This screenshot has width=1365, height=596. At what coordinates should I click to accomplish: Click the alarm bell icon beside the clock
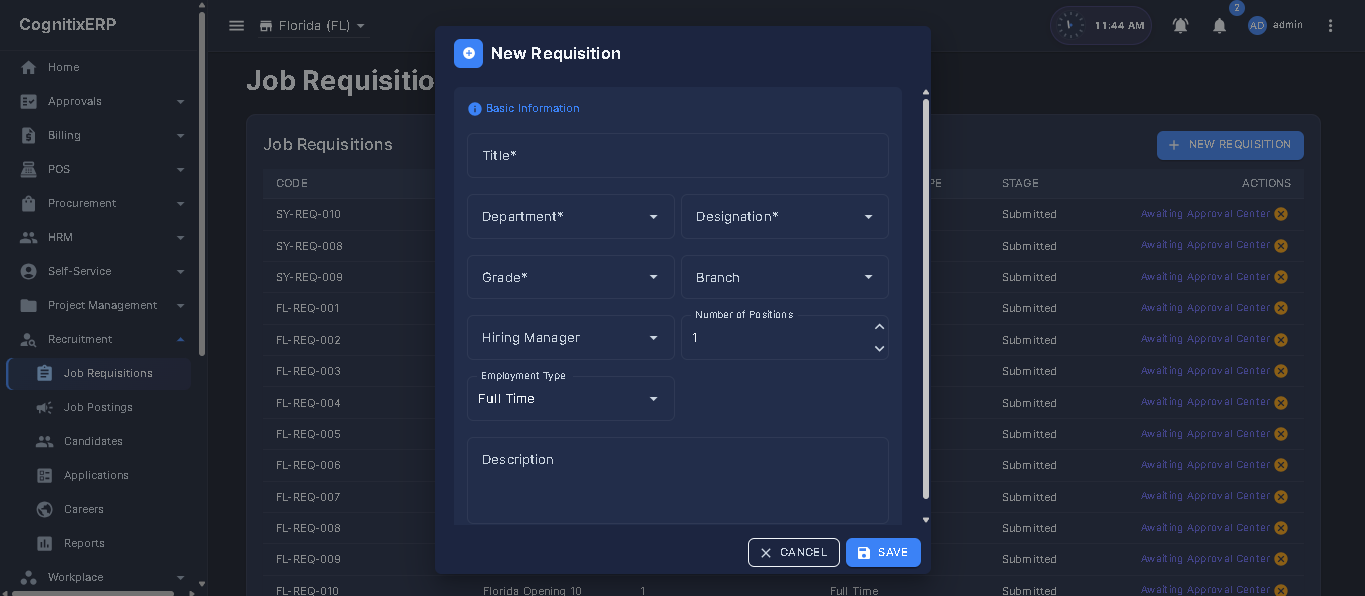pos(1181,26)
